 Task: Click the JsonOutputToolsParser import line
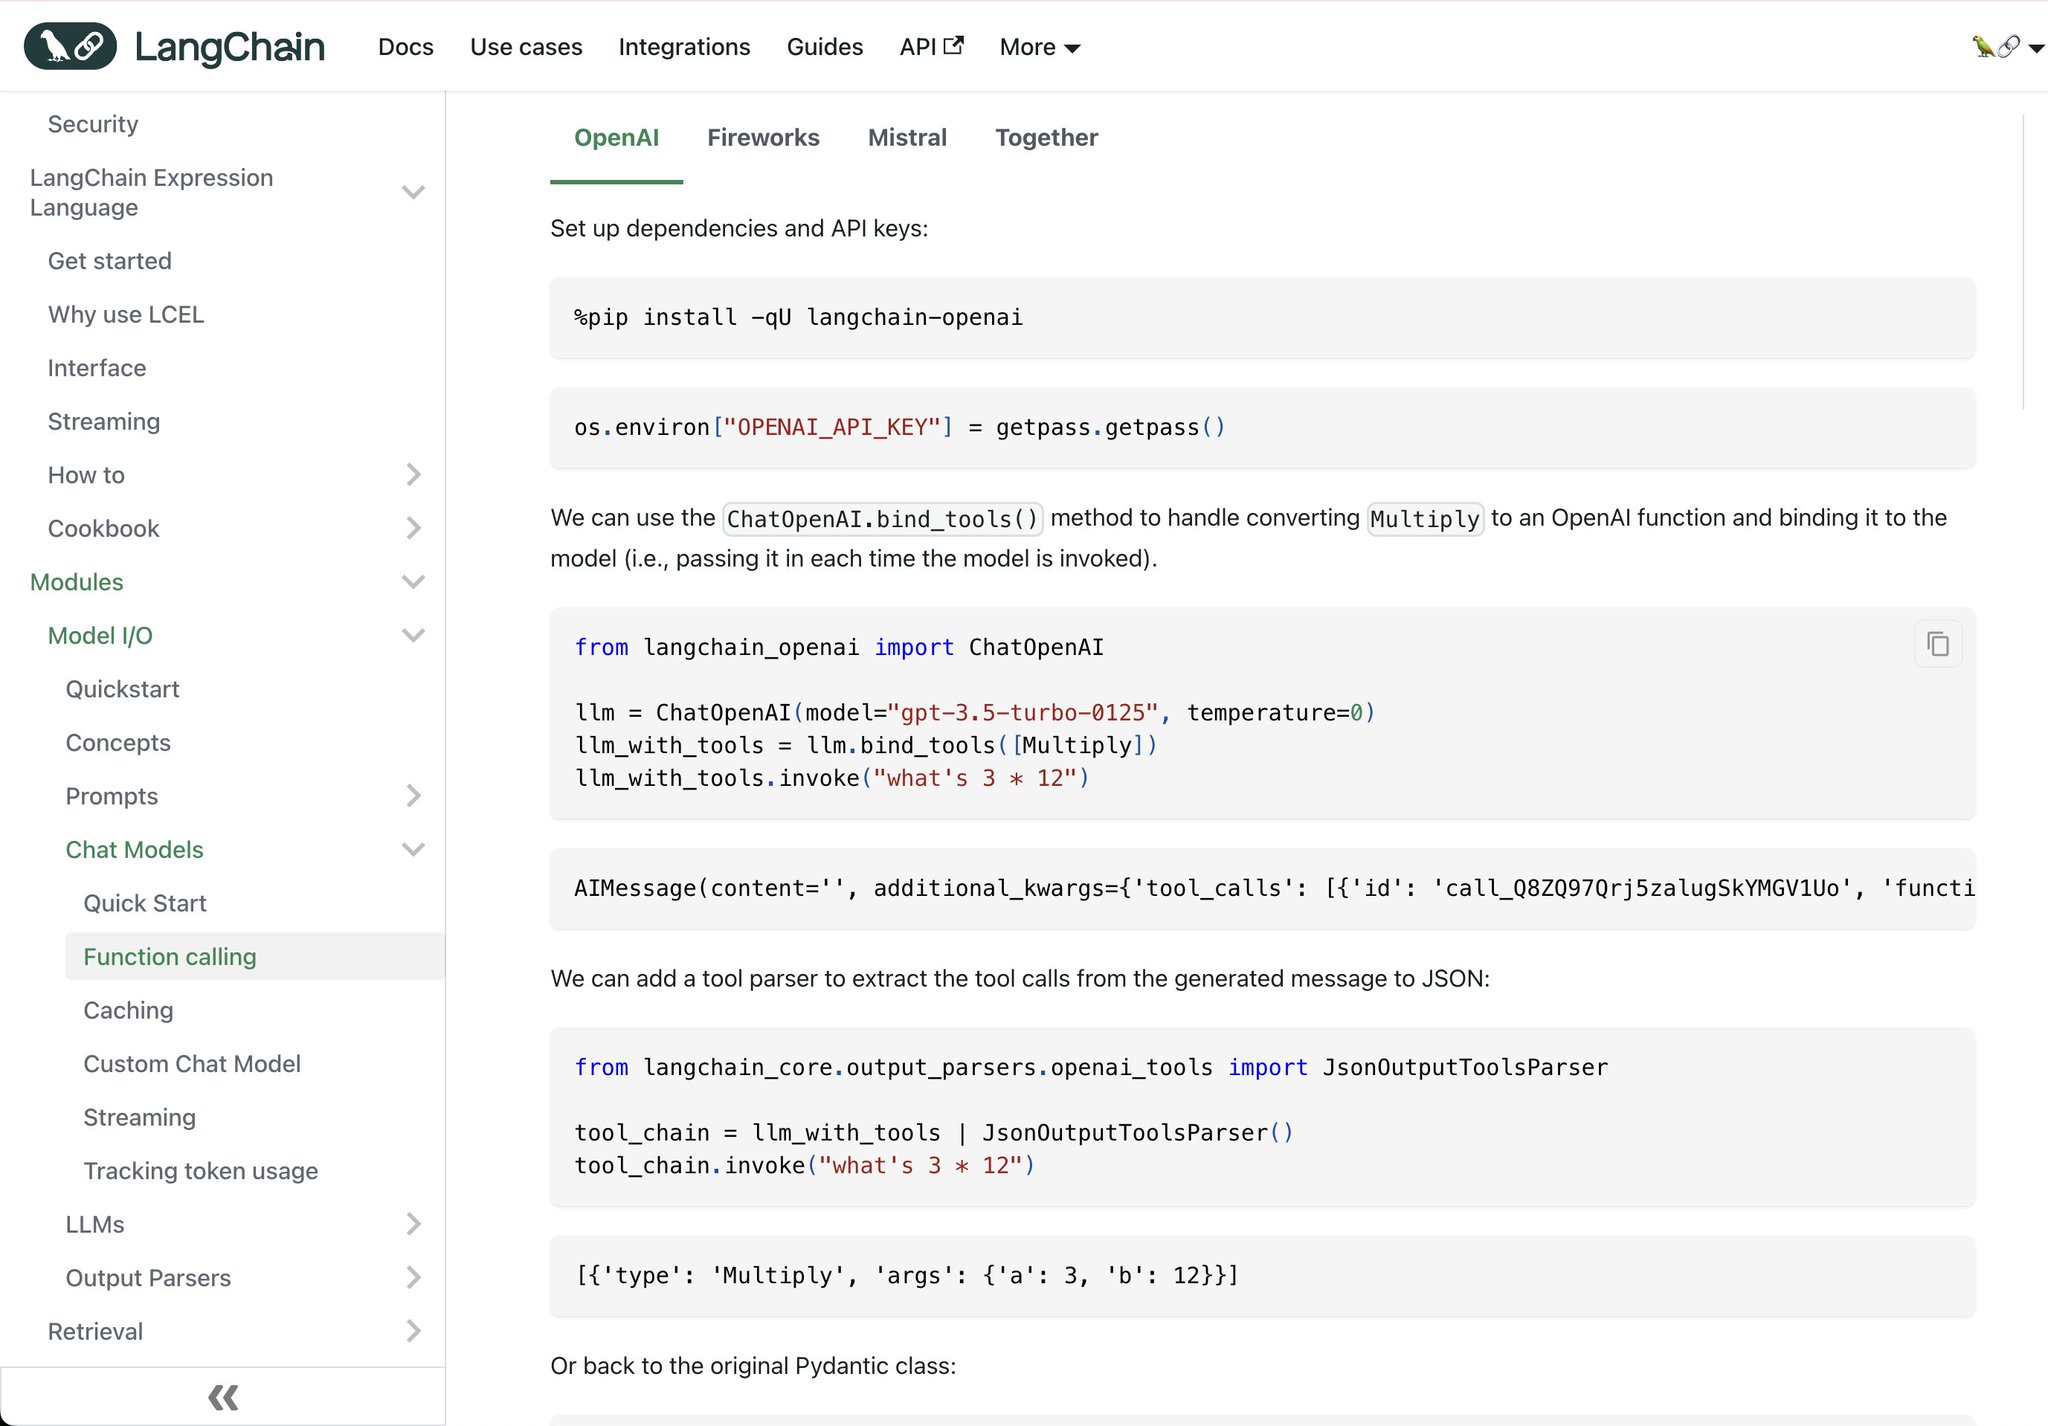[1091, 1068]
